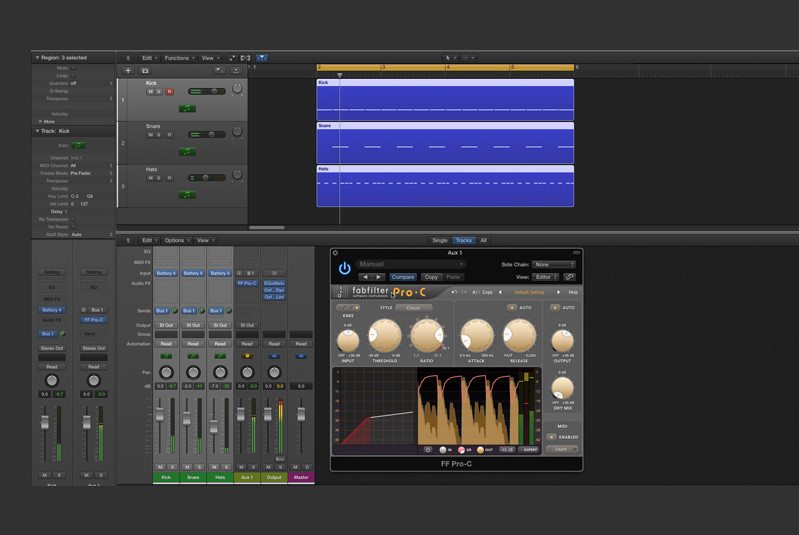Click the plugin link chain icon
Screen dimensions: 799x535
pyautogui.click(x=570, y=277)
